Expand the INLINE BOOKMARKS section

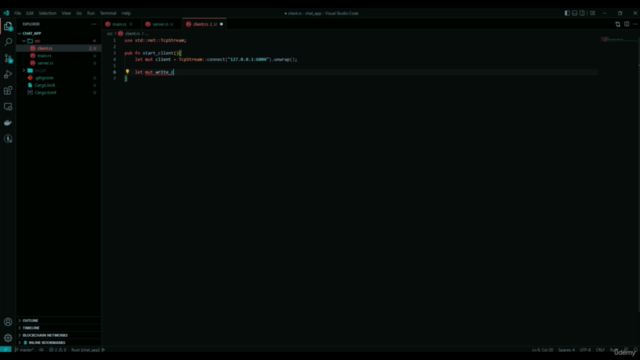click(x=47, y=342)
